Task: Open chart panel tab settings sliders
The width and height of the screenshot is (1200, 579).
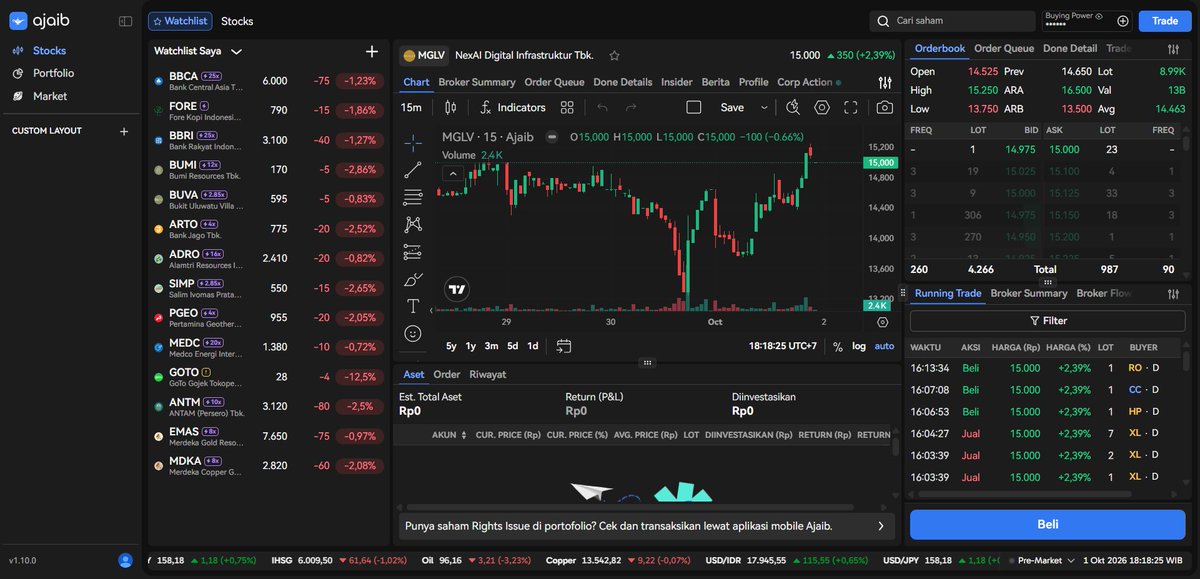Action: [885, 83]
